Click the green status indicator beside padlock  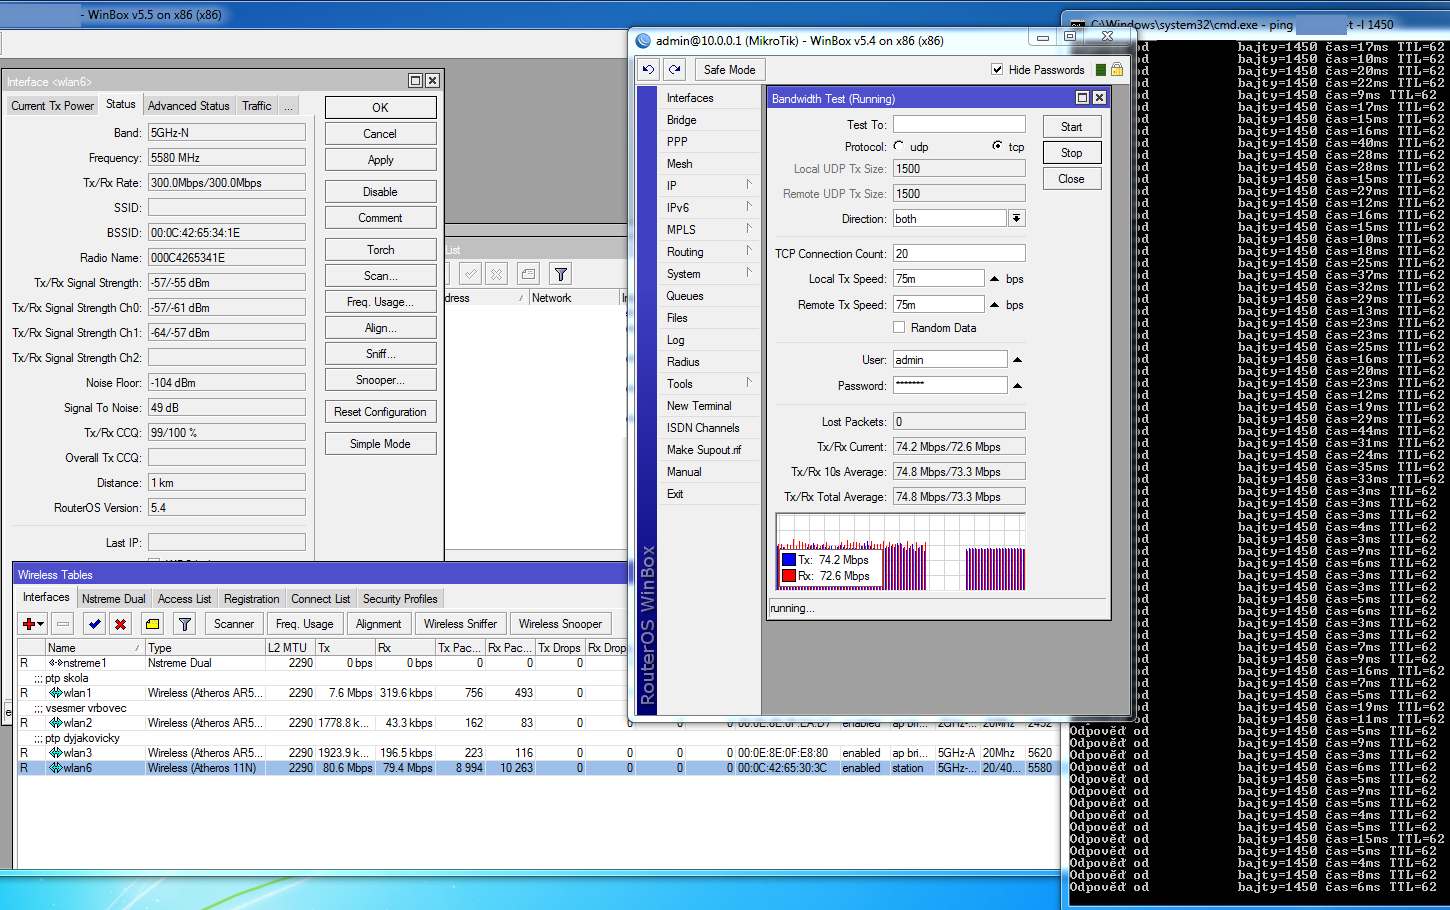1101,70
